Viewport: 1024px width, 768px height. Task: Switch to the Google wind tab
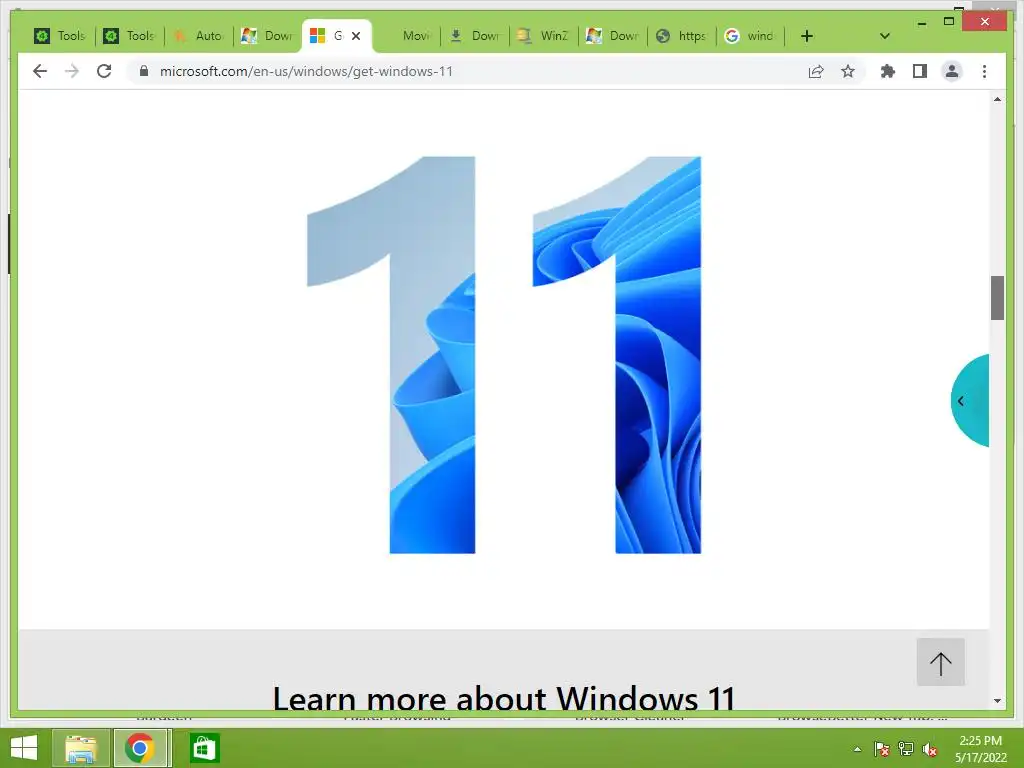pos(750,36)
